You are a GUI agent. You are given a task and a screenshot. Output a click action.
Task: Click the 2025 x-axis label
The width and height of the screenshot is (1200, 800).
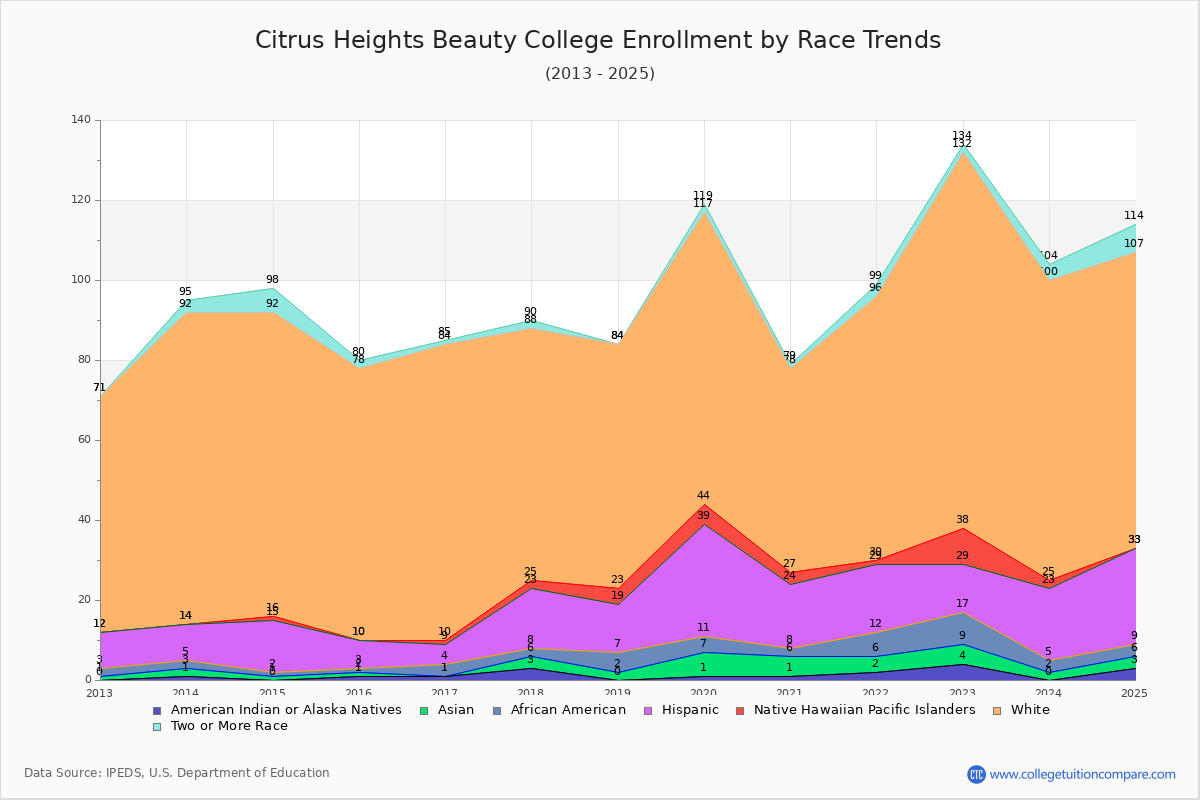1135,692
